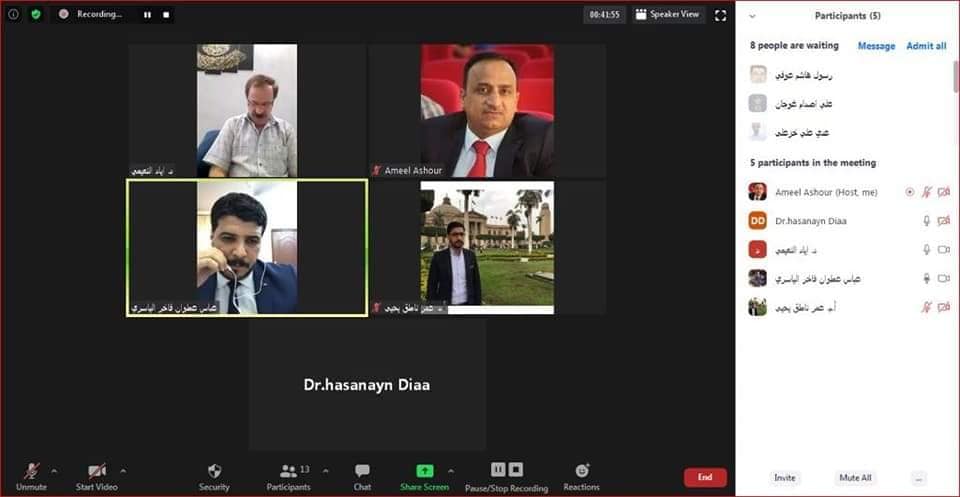
Task: Pause recording using the bottom toolbar pause icon
Action: 498,469
